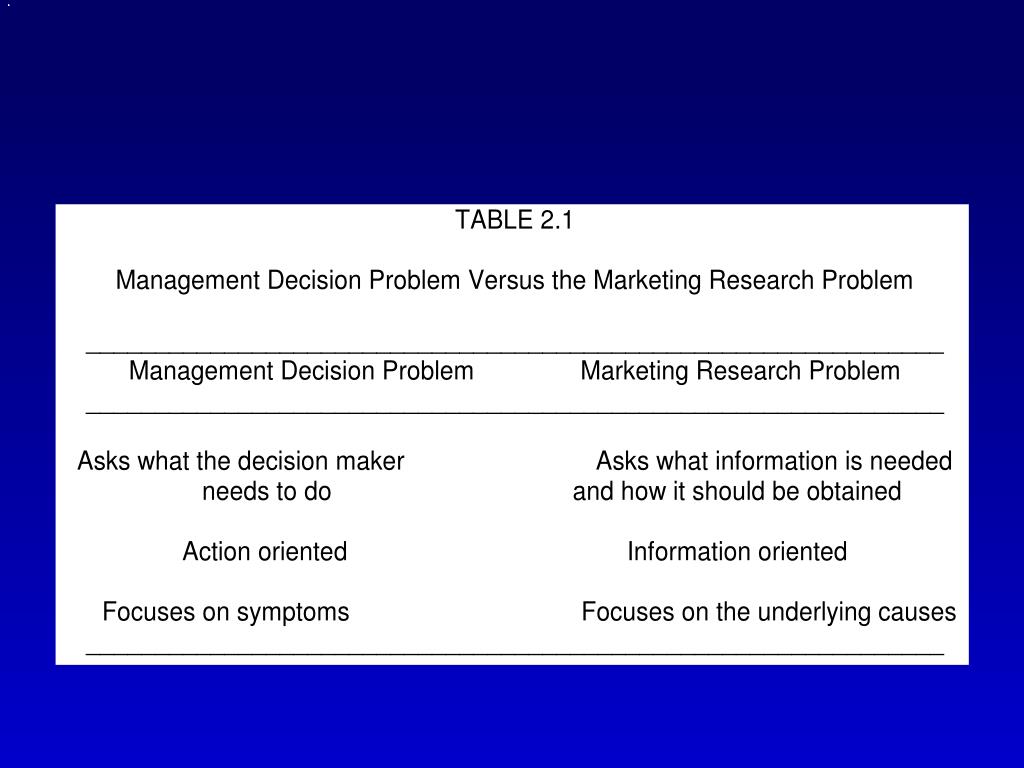
Task: Click the horizontal rule below column headers
Action: click(515, 413)
